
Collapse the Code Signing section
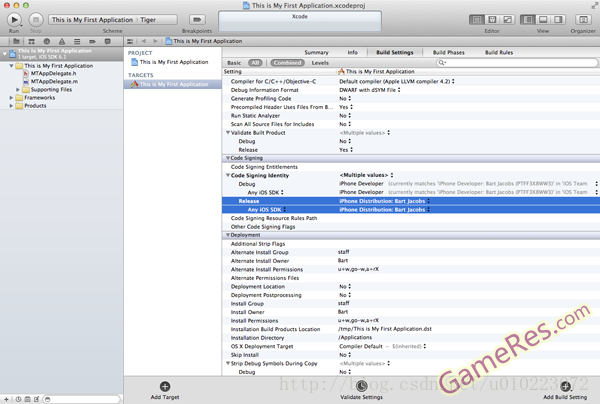click(228, 158)
